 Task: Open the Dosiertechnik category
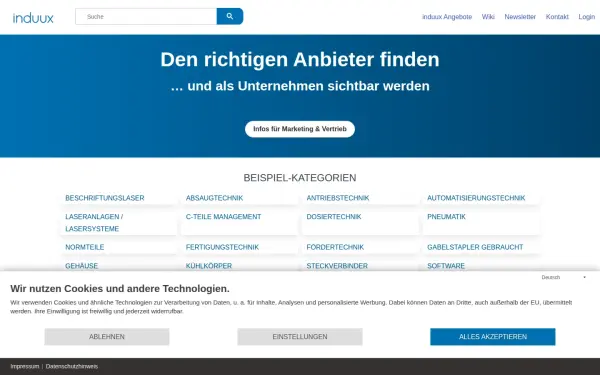coord(334,217)
